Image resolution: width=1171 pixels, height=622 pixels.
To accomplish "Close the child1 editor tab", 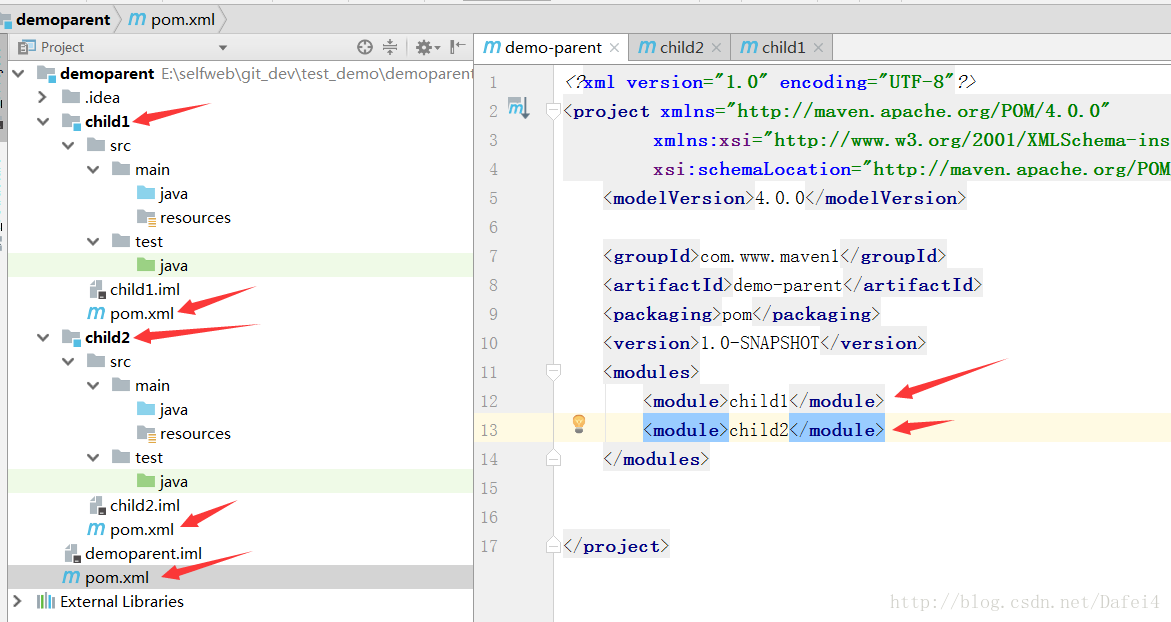I will click(x=819, y=48).
